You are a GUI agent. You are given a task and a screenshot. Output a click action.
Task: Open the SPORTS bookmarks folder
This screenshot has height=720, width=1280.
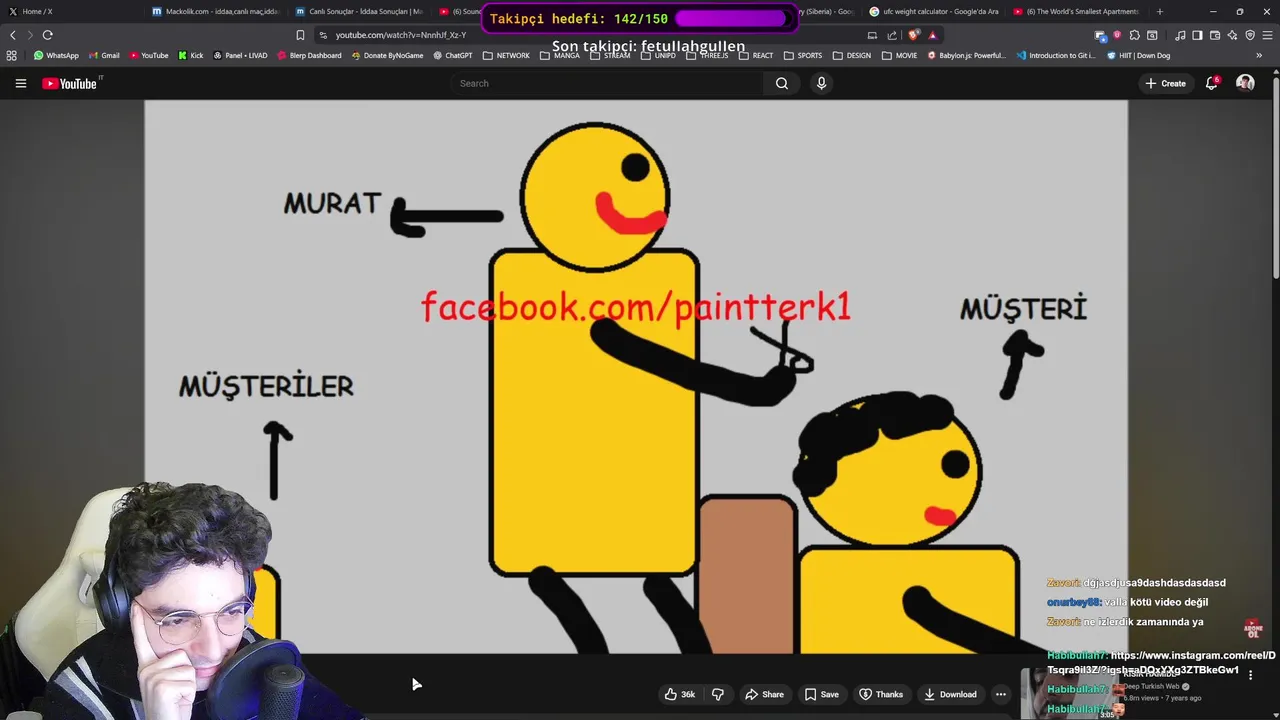tap(802, 55)
